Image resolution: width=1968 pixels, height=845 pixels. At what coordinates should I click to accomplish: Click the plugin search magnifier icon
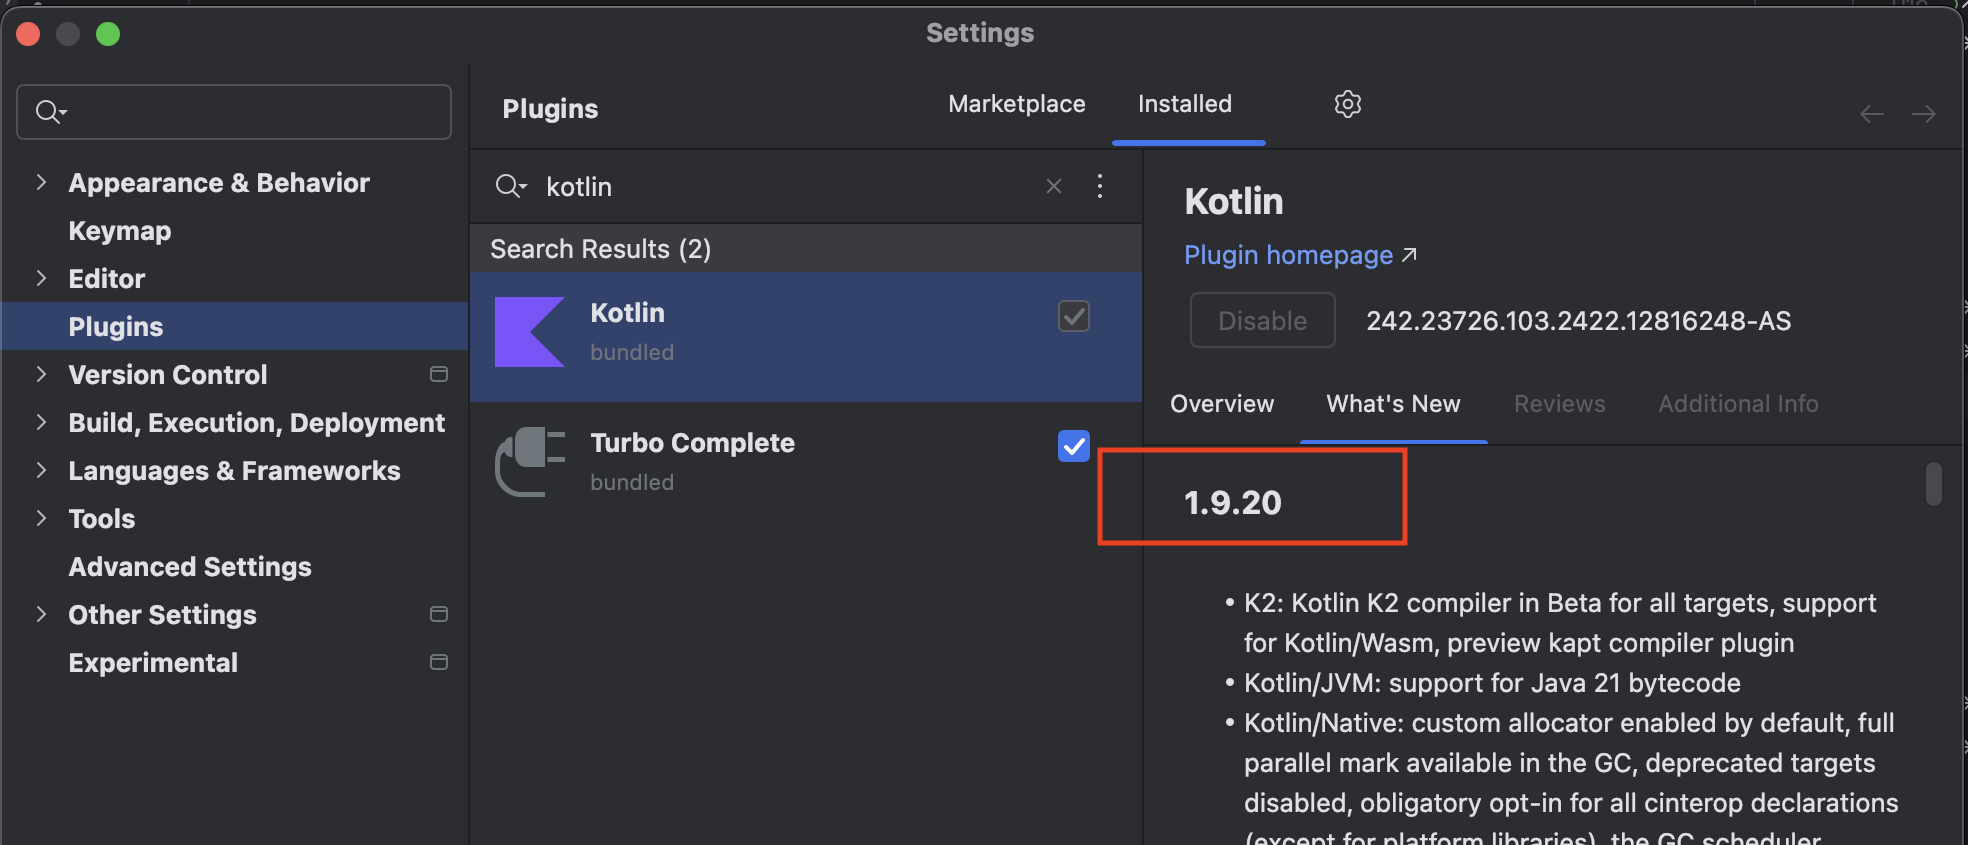(x=510, y=186)
